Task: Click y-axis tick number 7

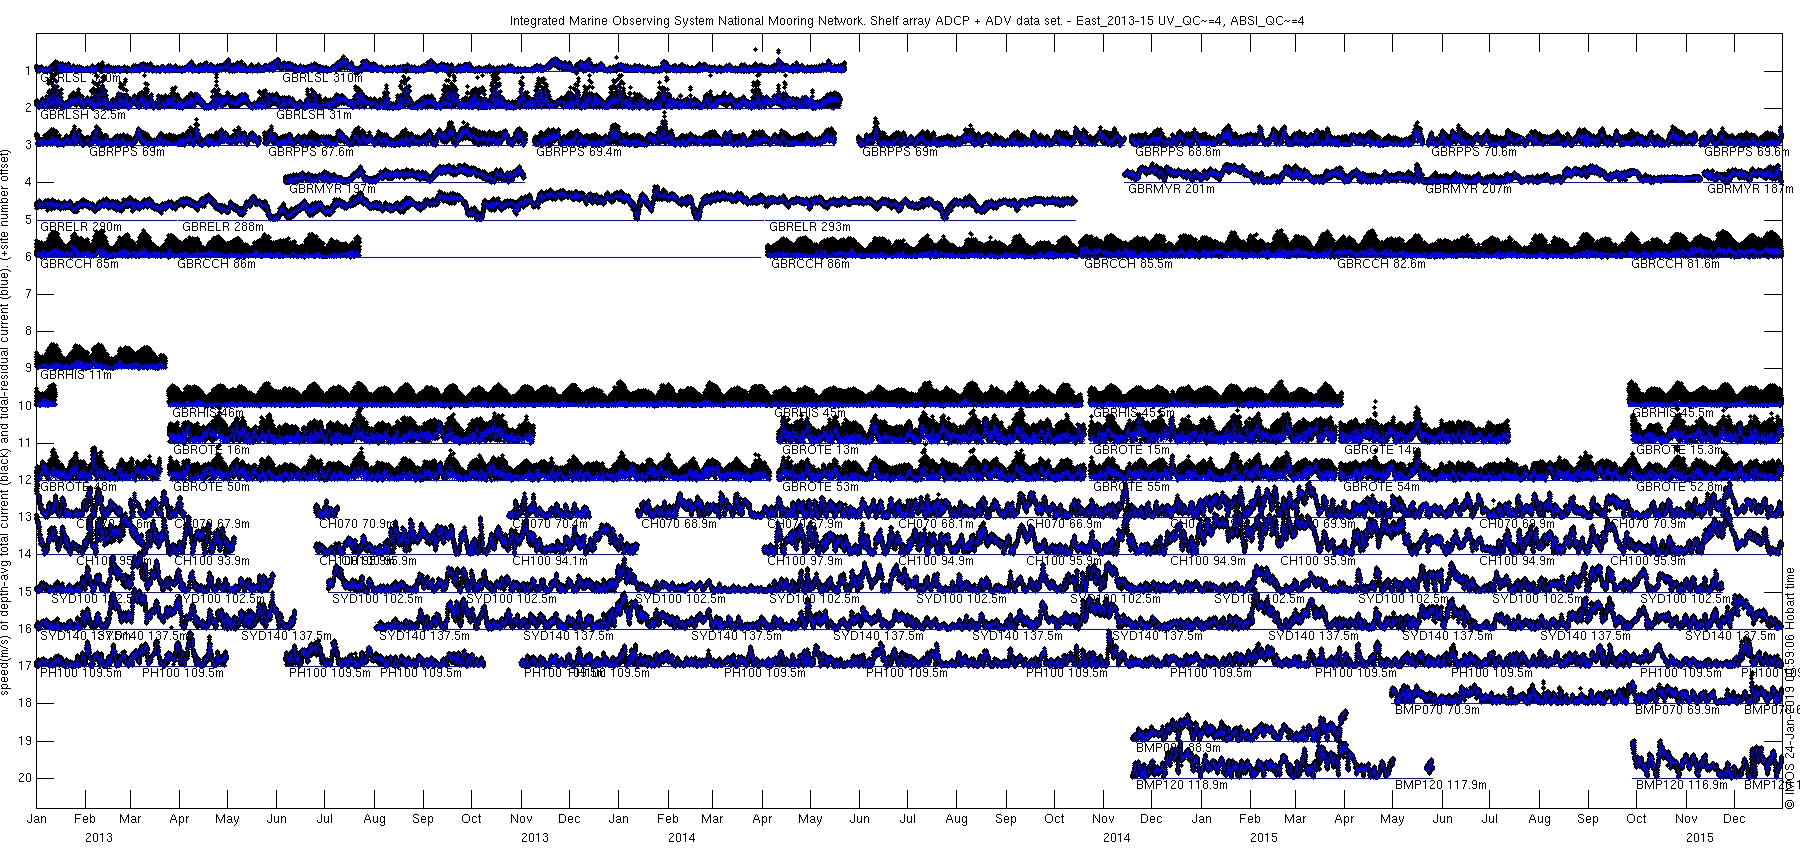Action: (x=29, y=294)
